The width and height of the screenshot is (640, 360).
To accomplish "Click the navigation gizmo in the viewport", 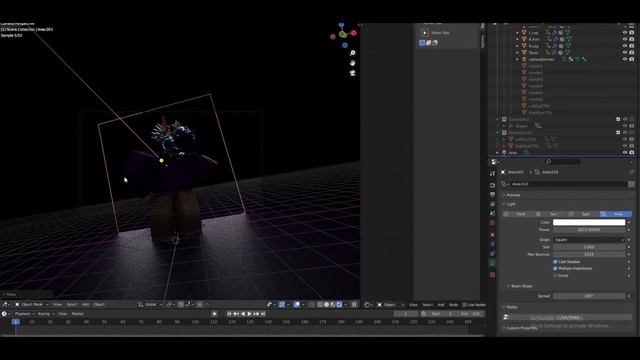I will coord(343,35).
